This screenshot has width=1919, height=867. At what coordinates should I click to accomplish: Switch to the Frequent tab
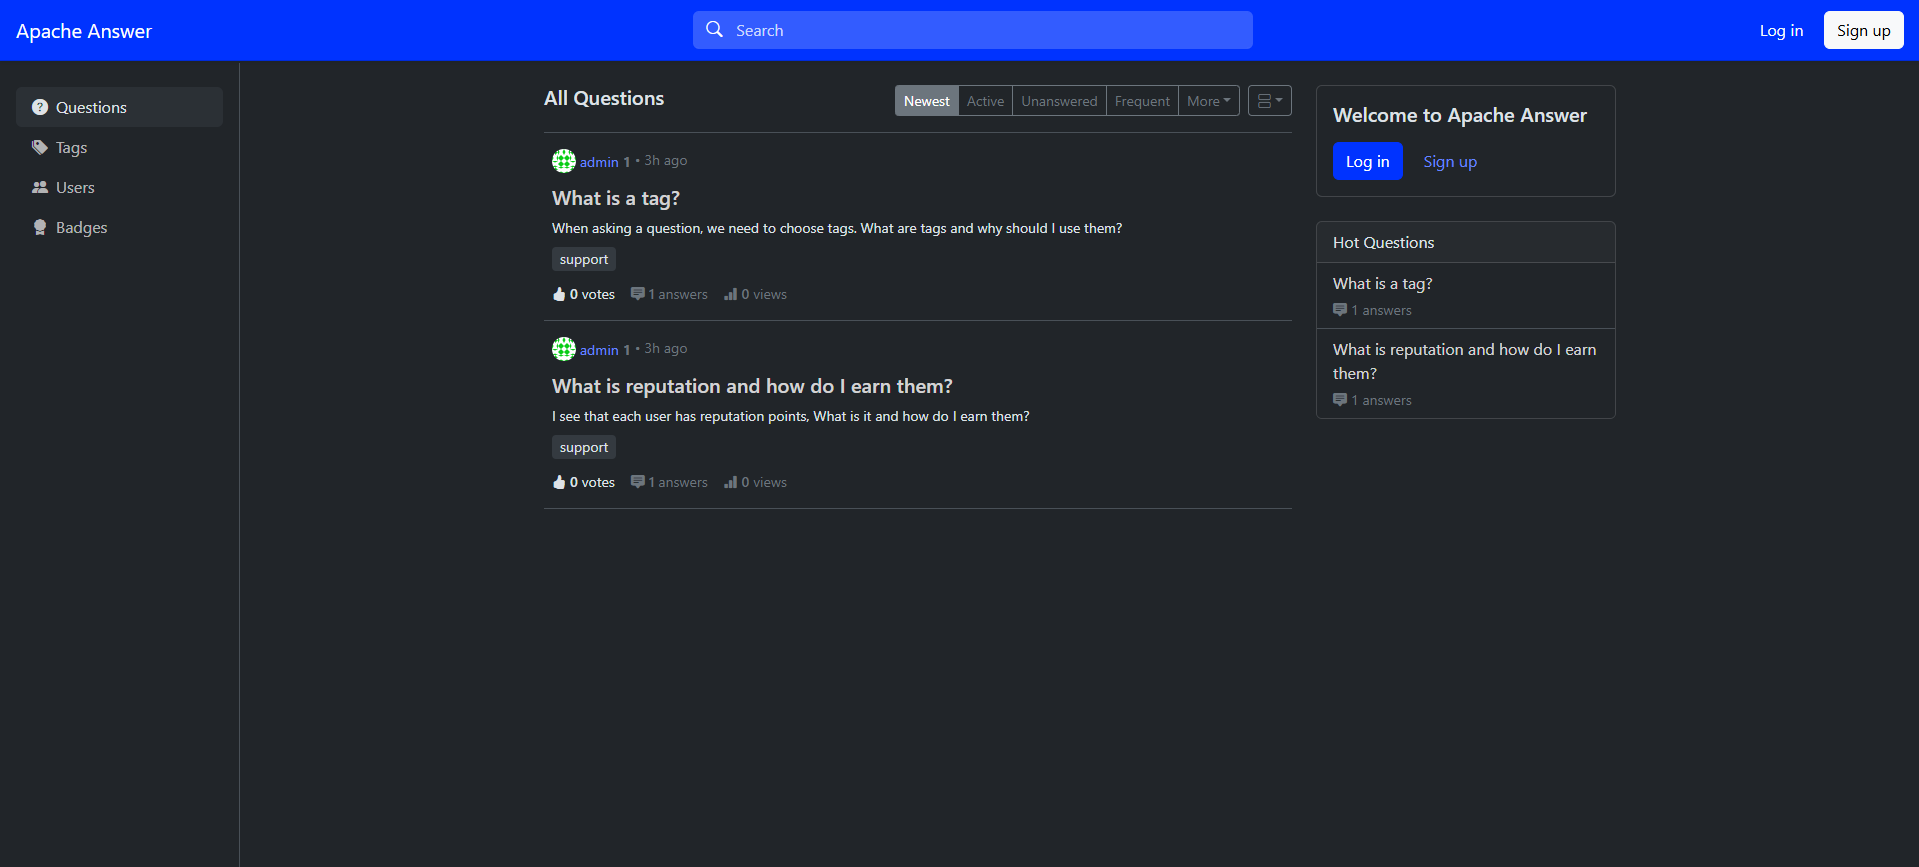[1142, 101]
